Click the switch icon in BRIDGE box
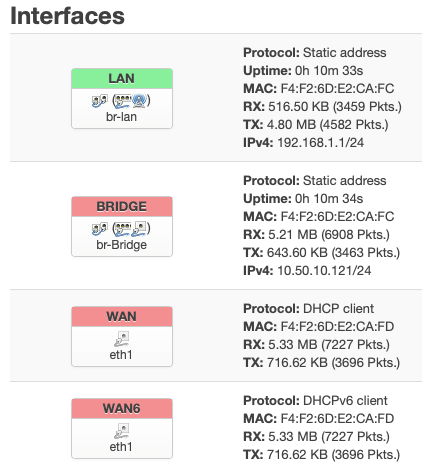 tap(123, 229)
